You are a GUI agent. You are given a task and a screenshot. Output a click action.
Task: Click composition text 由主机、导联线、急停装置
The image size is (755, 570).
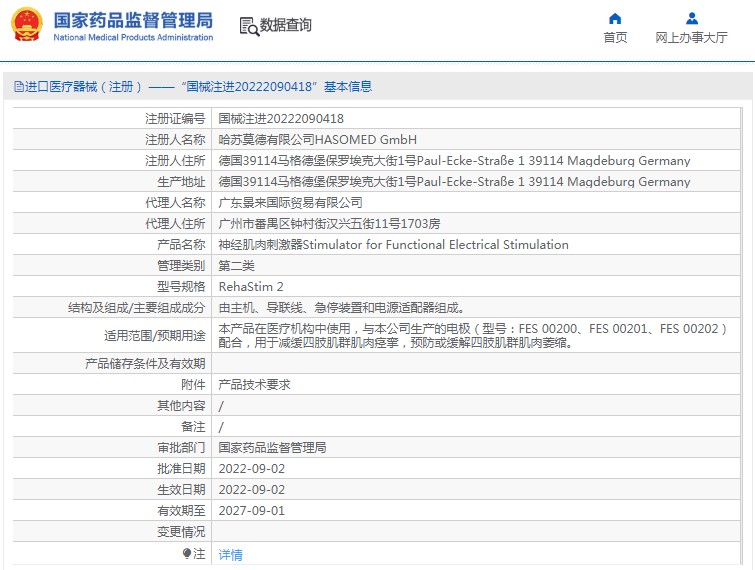341,308
